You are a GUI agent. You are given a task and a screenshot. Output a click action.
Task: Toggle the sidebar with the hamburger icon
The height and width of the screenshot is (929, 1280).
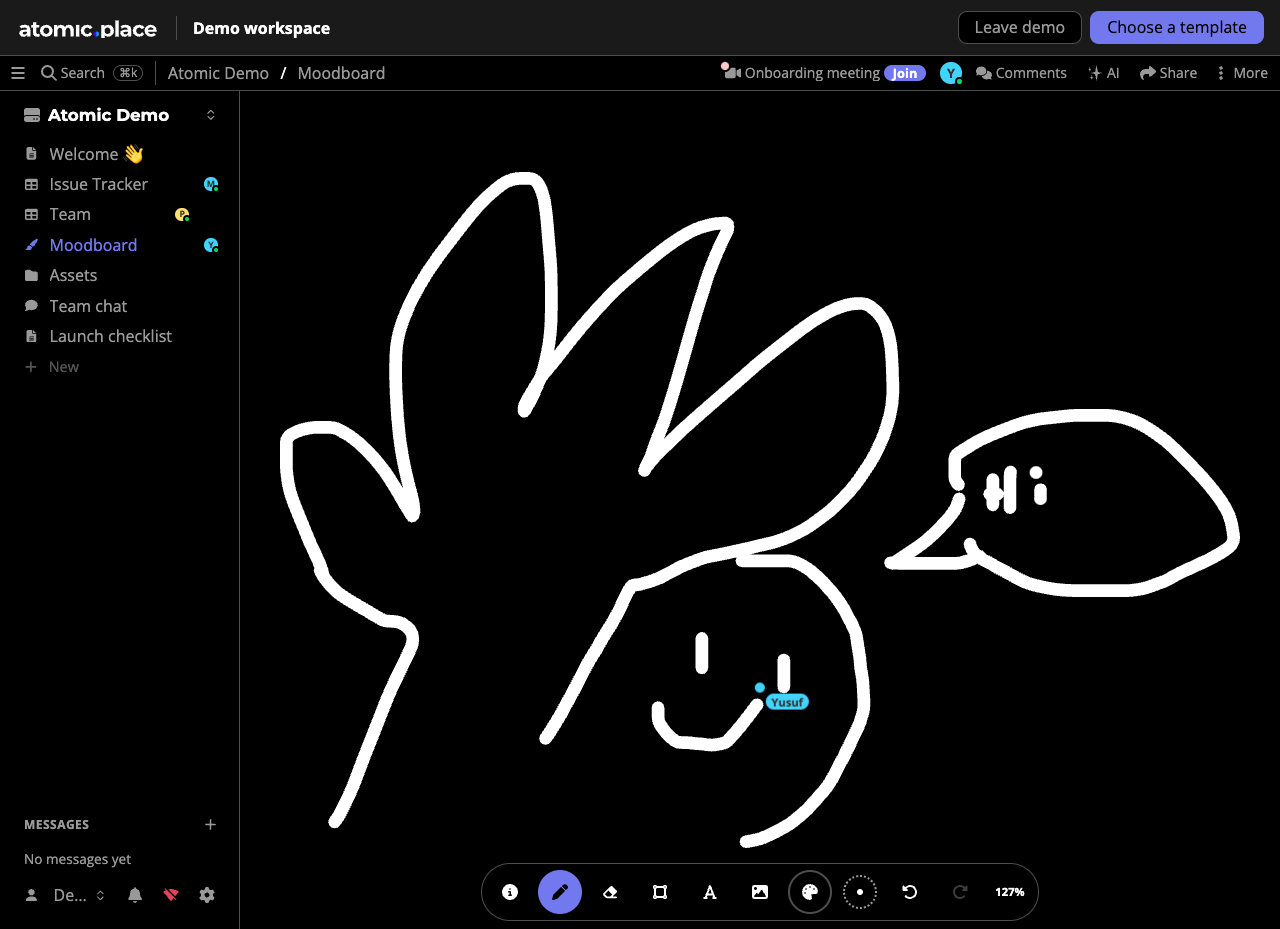[x=18, y=73]
